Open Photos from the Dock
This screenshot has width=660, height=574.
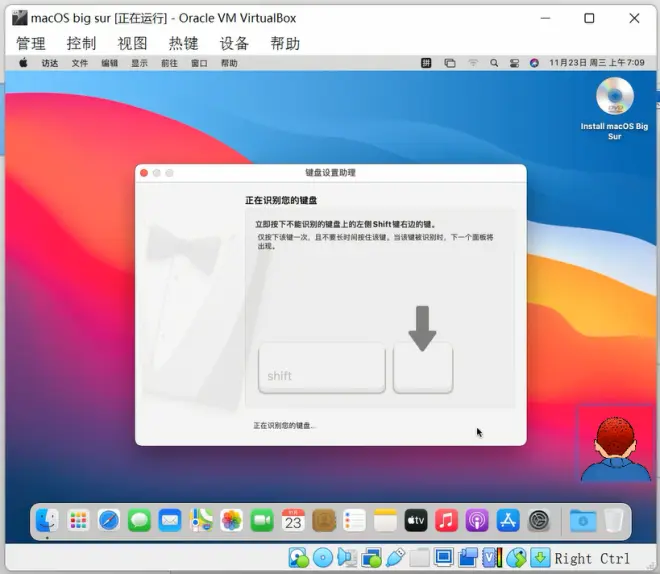232,521
